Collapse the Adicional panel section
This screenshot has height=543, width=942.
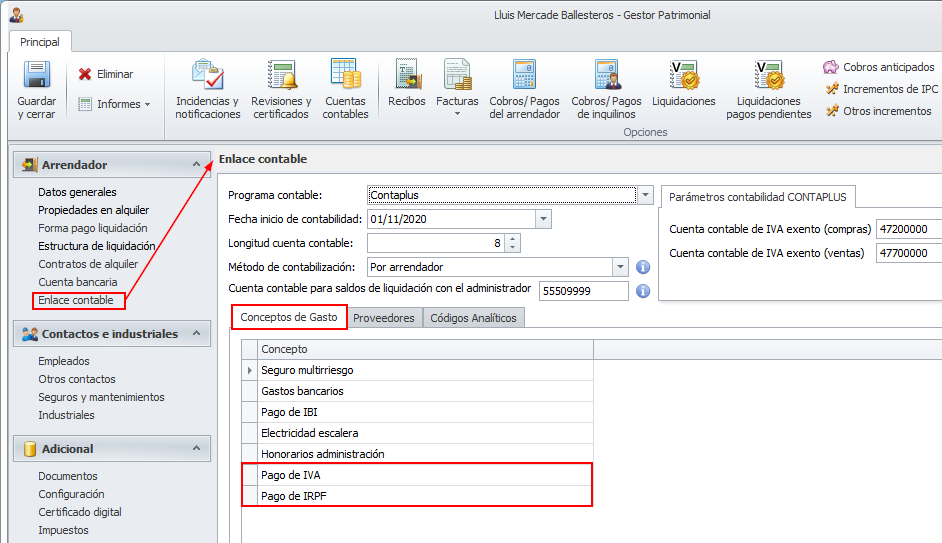coord(196,448)
